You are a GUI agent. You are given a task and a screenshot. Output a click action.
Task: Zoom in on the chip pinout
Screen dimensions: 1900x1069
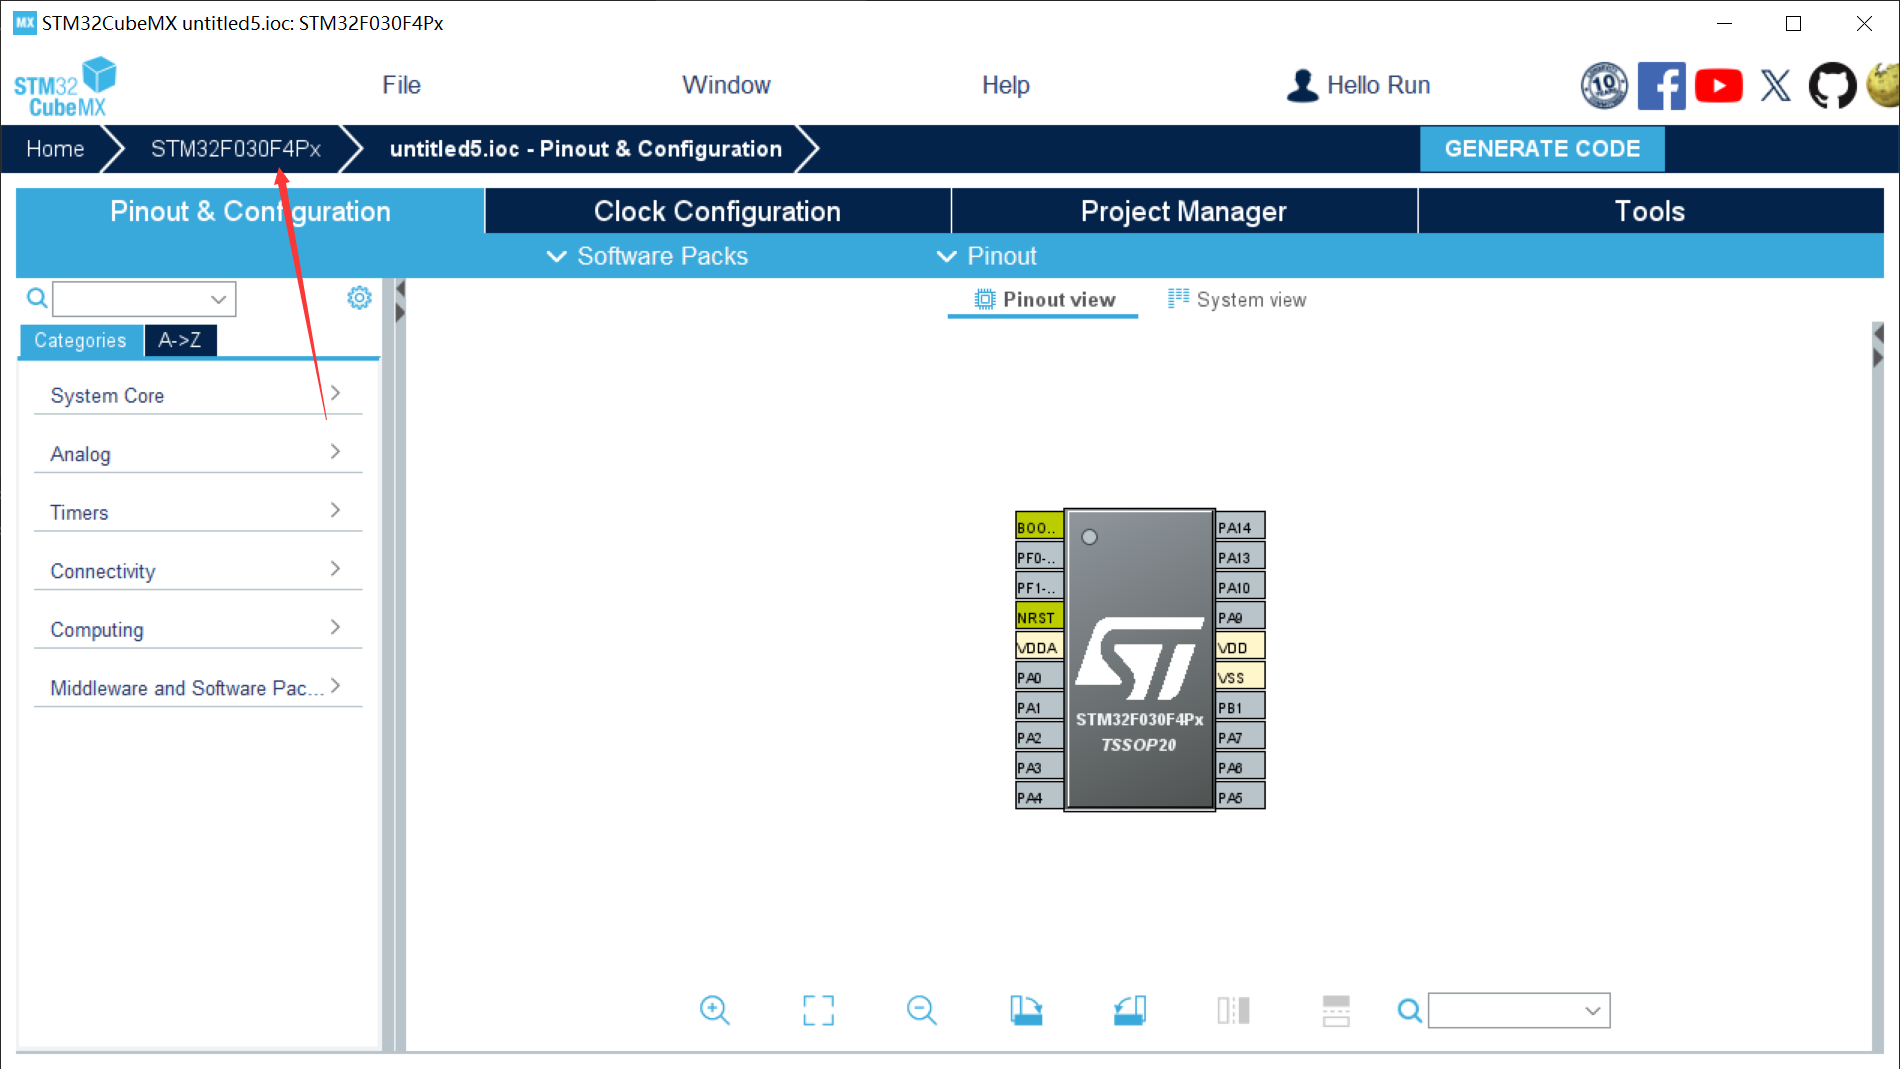click(715, 1010)
